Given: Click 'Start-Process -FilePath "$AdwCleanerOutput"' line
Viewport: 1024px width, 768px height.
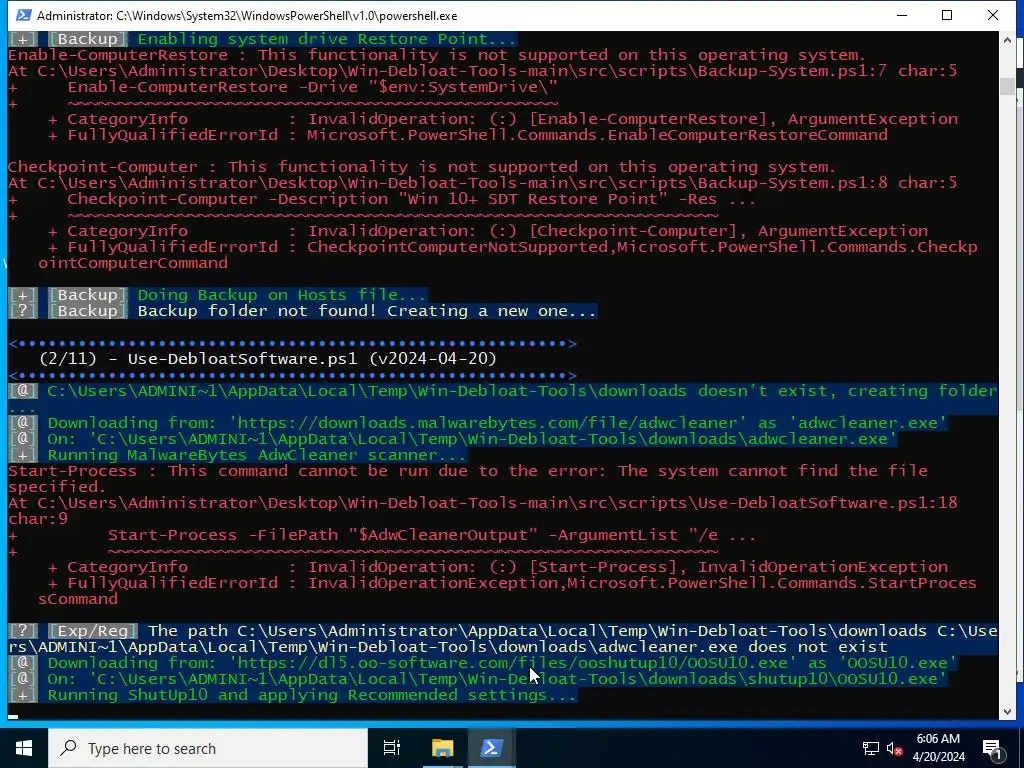Looking at the screenshot, I should [432, 535].
